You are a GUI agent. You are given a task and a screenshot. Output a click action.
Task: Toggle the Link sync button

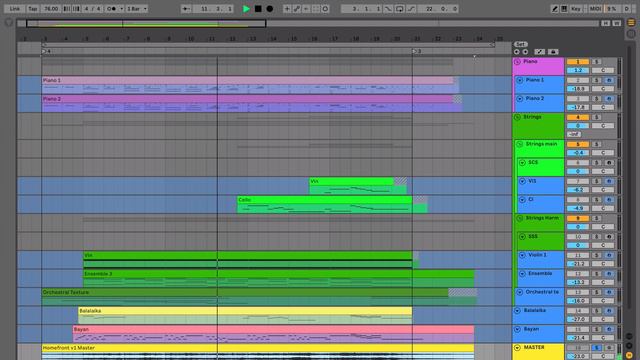(x=15, y=9)
